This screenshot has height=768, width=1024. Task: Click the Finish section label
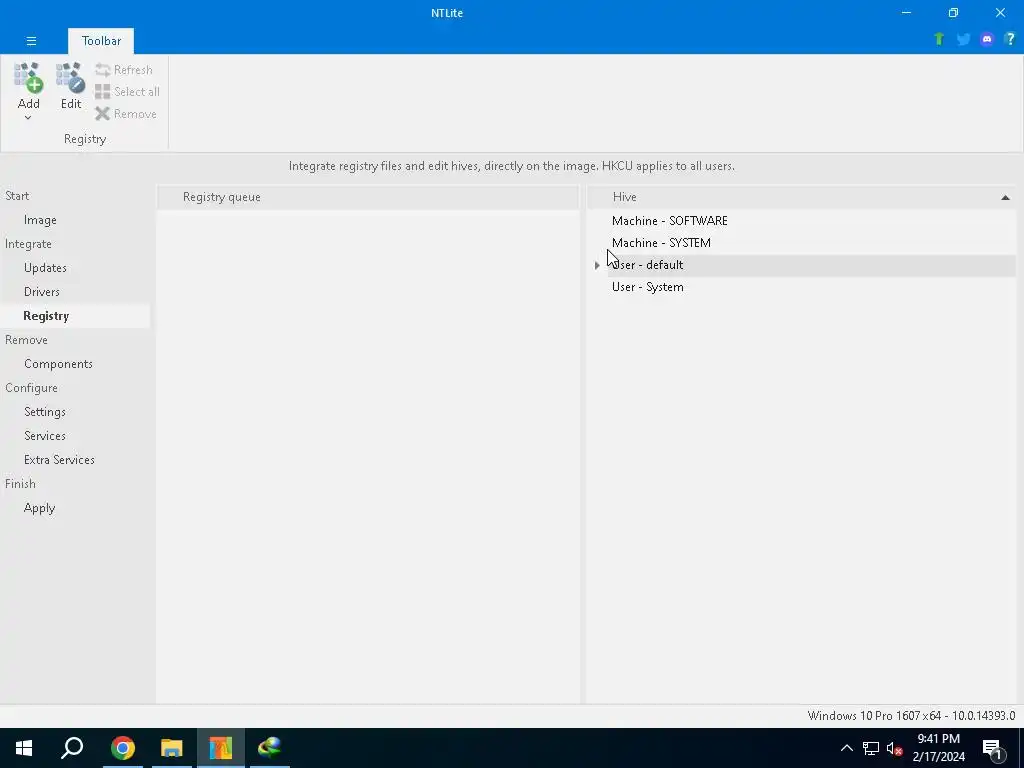click(x=20, y=484)
